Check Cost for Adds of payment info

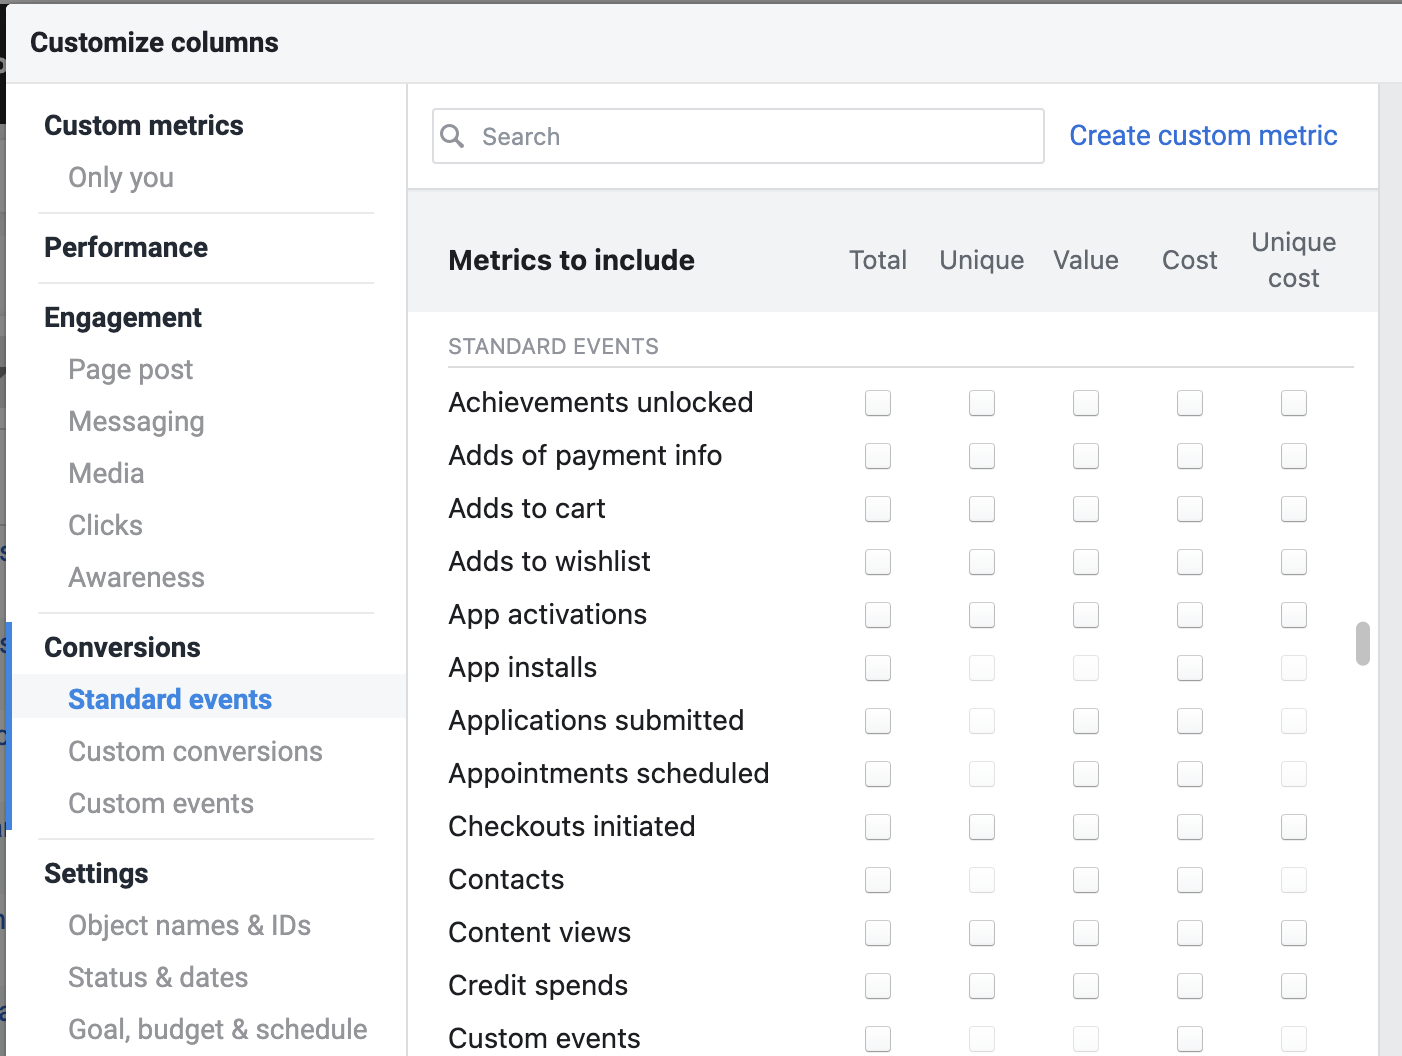(x=1190, y=456)
